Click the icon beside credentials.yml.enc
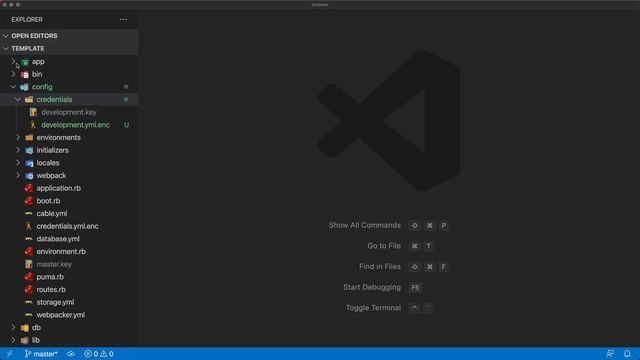Image resolution: width=640 pixels, height=360 pixels. coord(29,226)
